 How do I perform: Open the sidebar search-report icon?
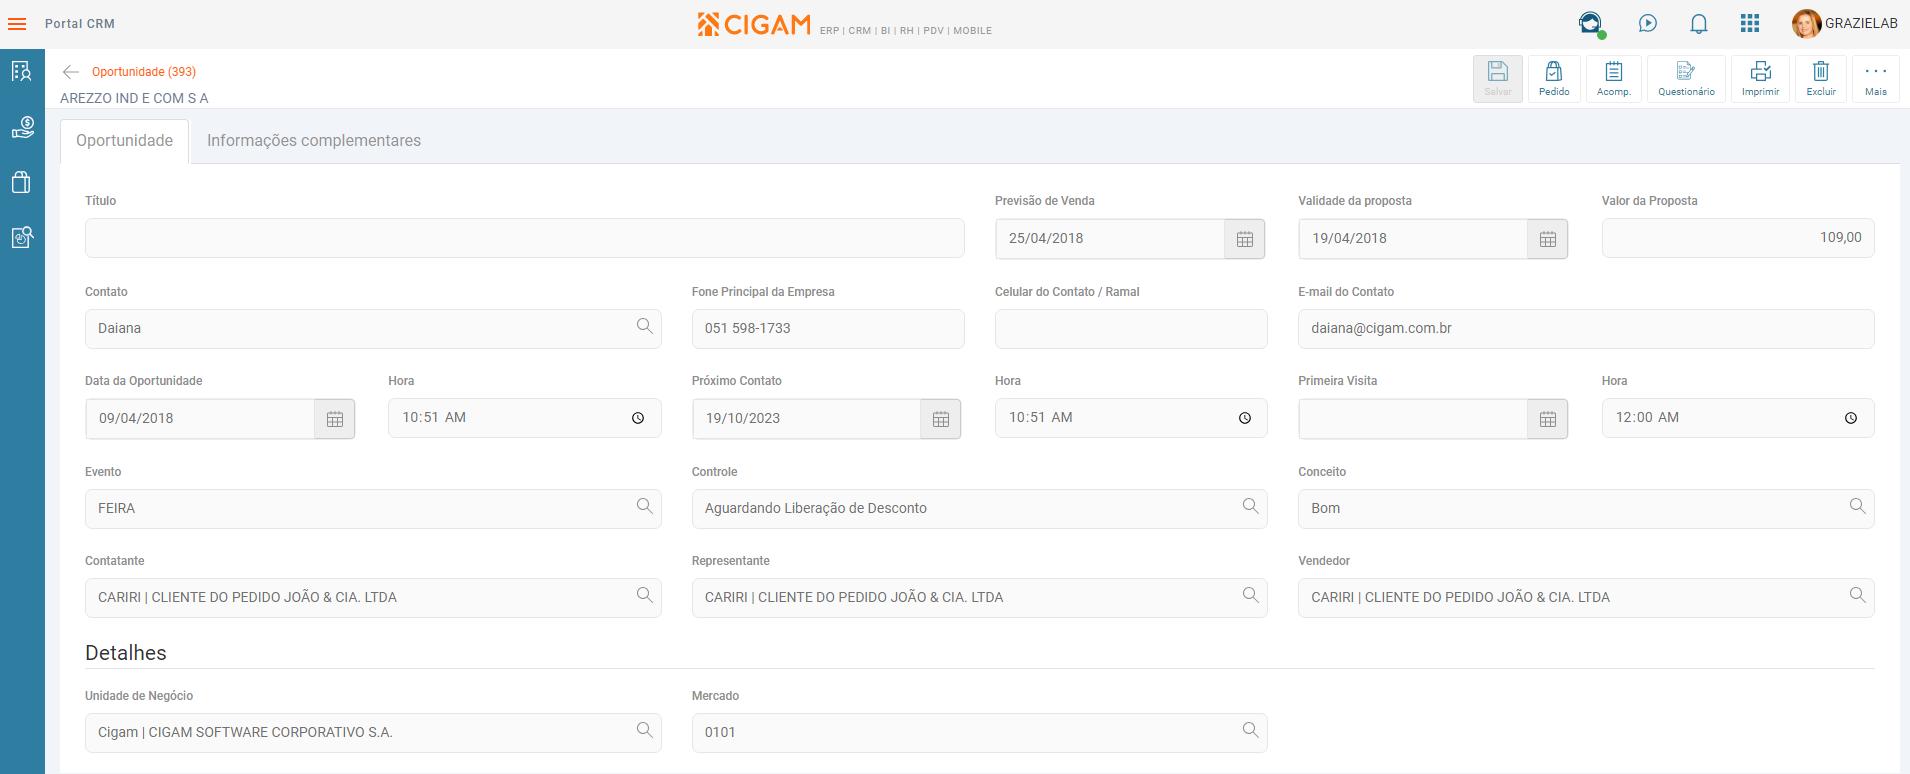point(22,237)
